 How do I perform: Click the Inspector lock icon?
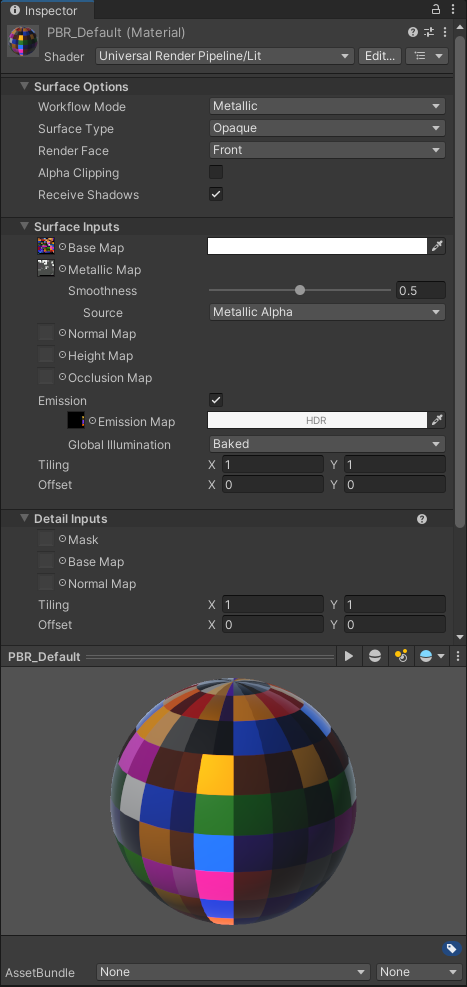(x=436, y=9)
